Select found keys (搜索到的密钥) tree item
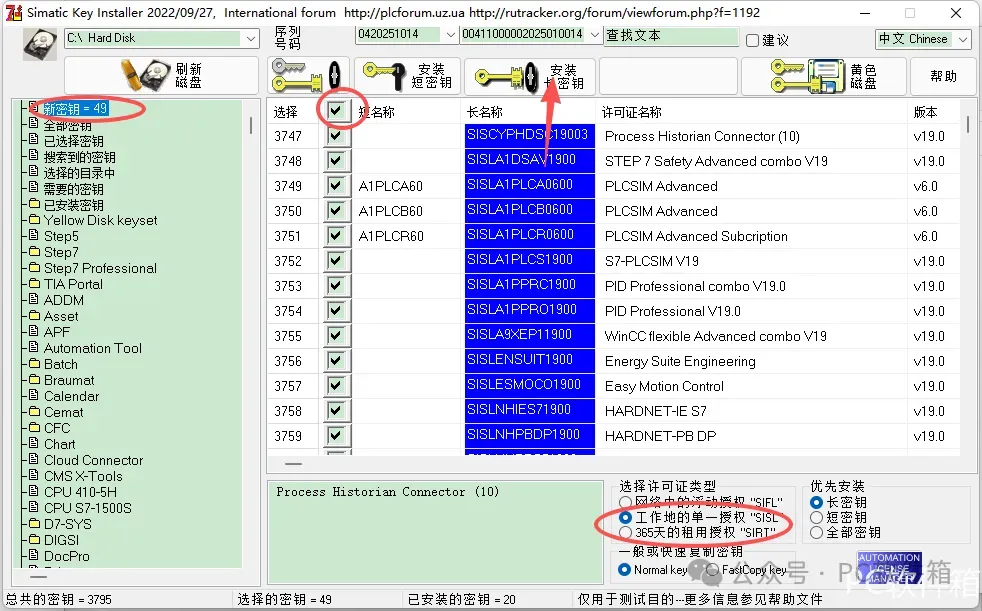Screen dimensions: 982x611 [79, 157]
